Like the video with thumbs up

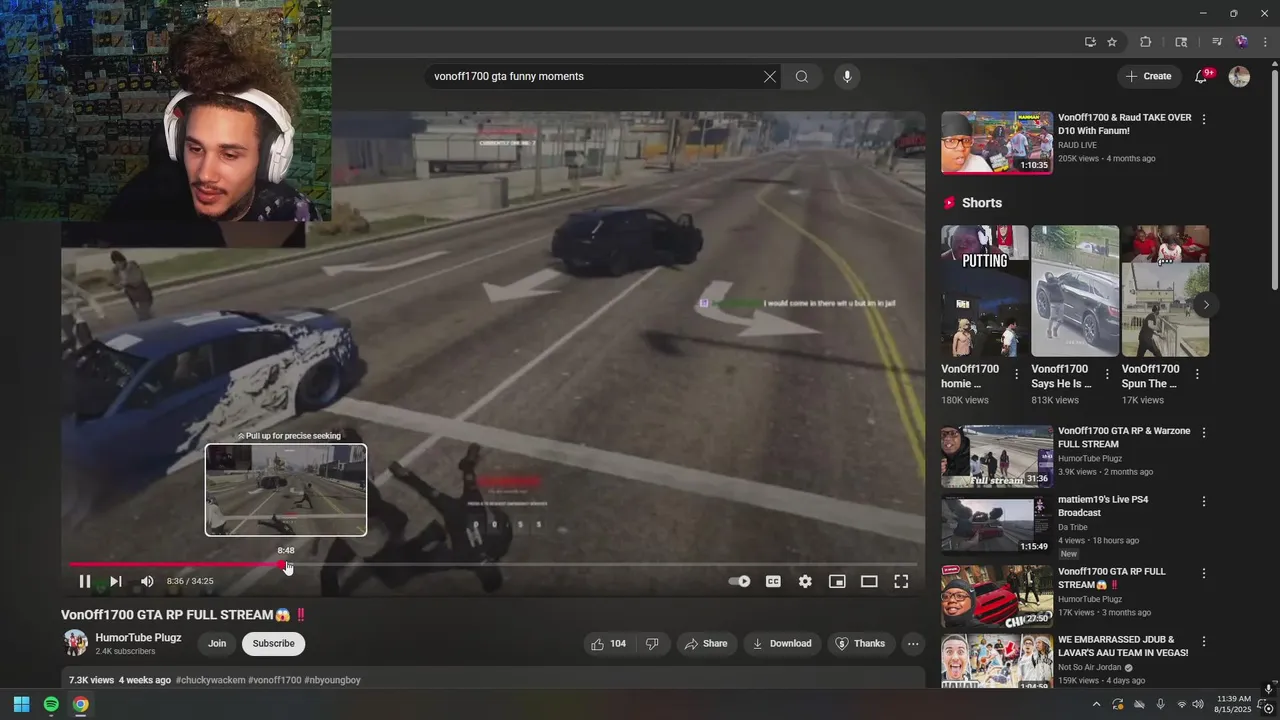[x=609, y=644]
